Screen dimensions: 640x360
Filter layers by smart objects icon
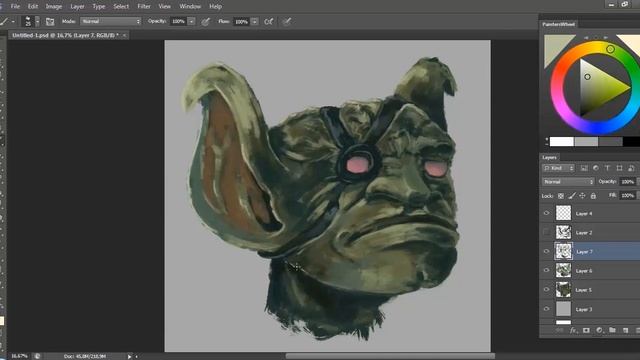pyautogui.click(x=631, y=168)
